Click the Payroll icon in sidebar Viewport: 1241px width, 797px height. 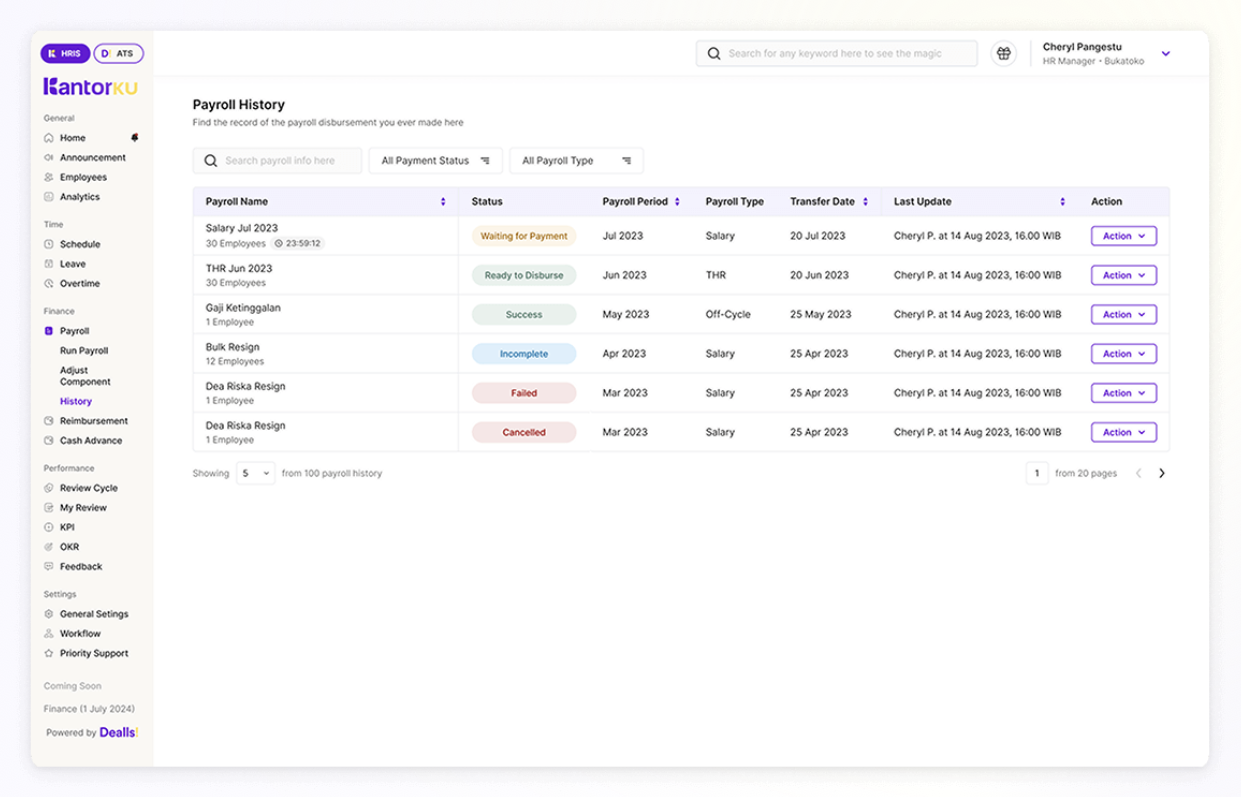(x=49, y=331)
